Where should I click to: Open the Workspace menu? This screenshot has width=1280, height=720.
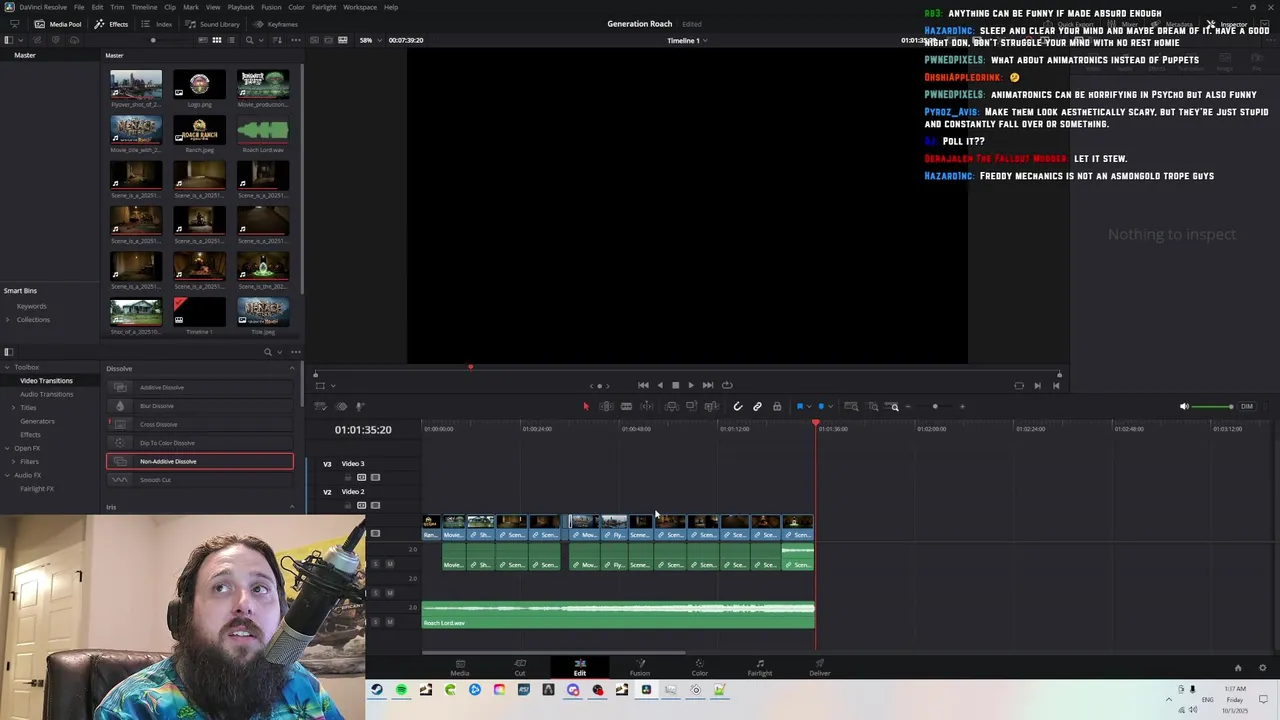(x=360, y=7)
